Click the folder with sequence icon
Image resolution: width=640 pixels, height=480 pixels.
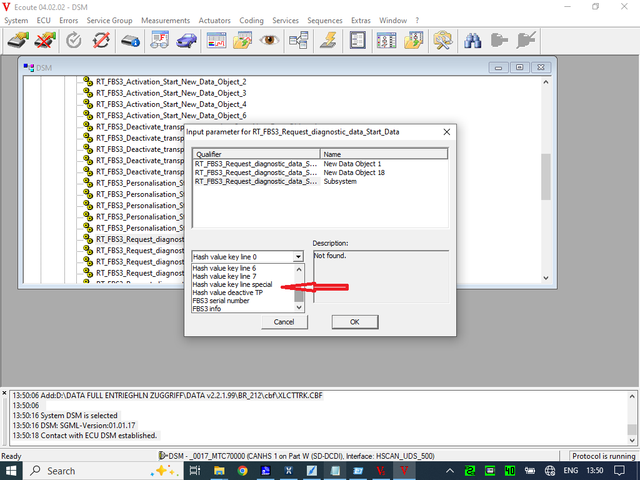click(x=413, y=40)
